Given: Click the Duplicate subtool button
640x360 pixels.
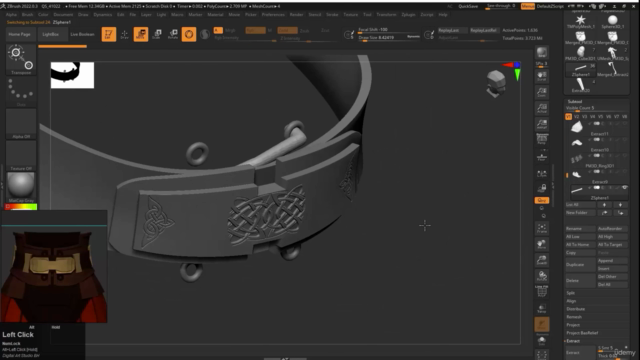Looking at the screenshot, I should [x=580, y=264].
